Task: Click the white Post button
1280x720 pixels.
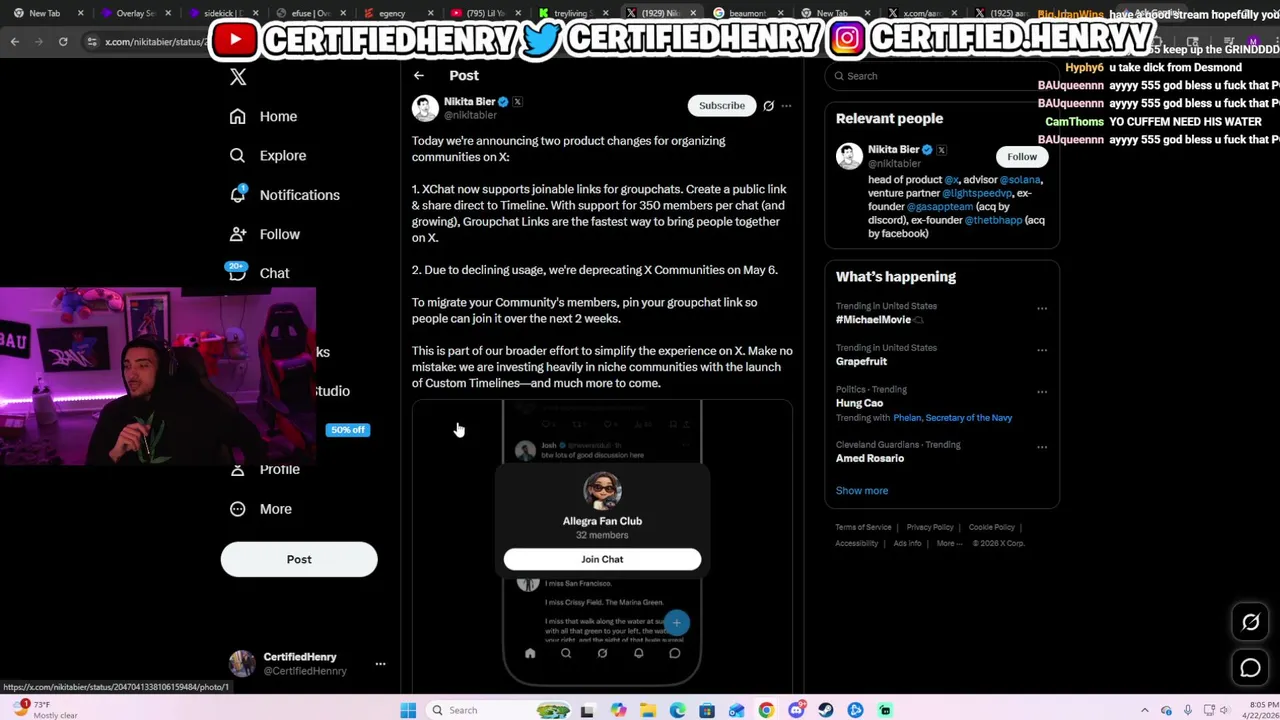Action: [x=299, y=560]
